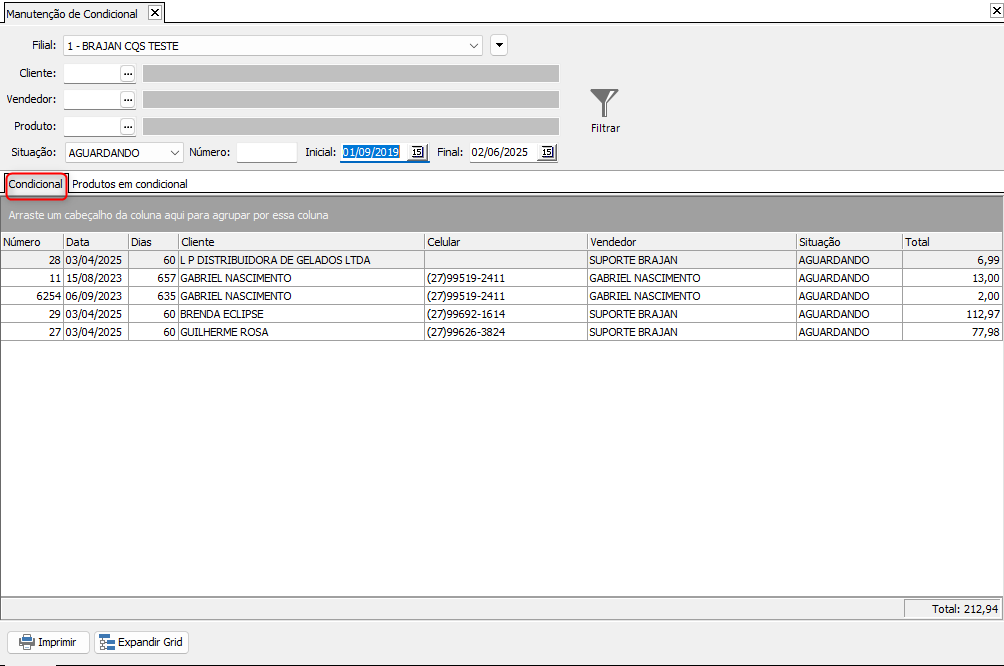Select row for GUILHERME ROSA
The height and width of the screenshot is (666, 1004).
coord(501,332)
